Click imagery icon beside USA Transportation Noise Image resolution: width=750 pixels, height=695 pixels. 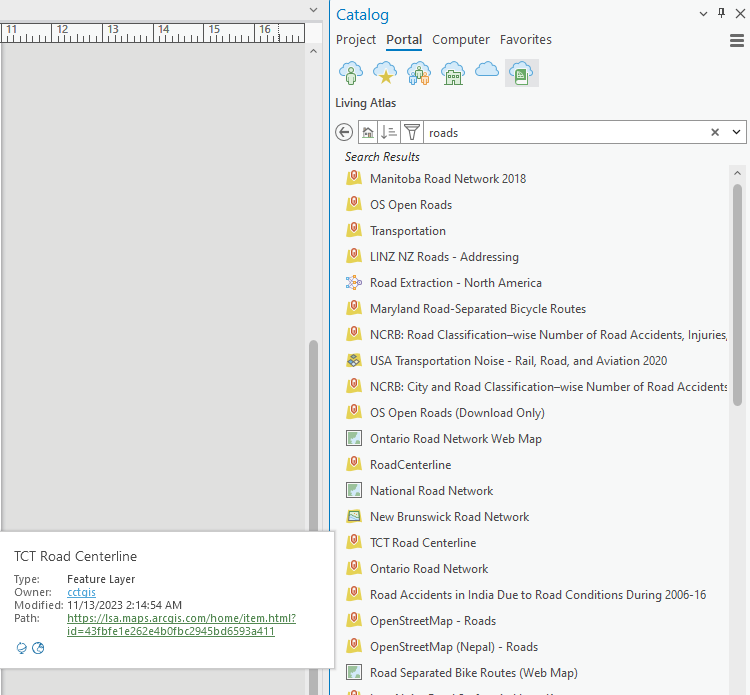[x=353, y=360]
